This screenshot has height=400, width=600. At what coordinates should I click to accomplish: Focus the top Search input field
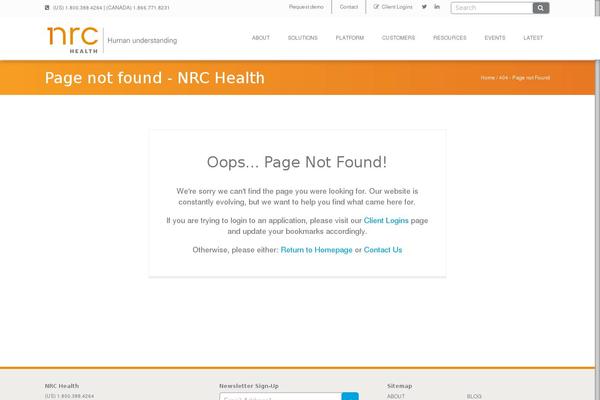coord(492,8)
